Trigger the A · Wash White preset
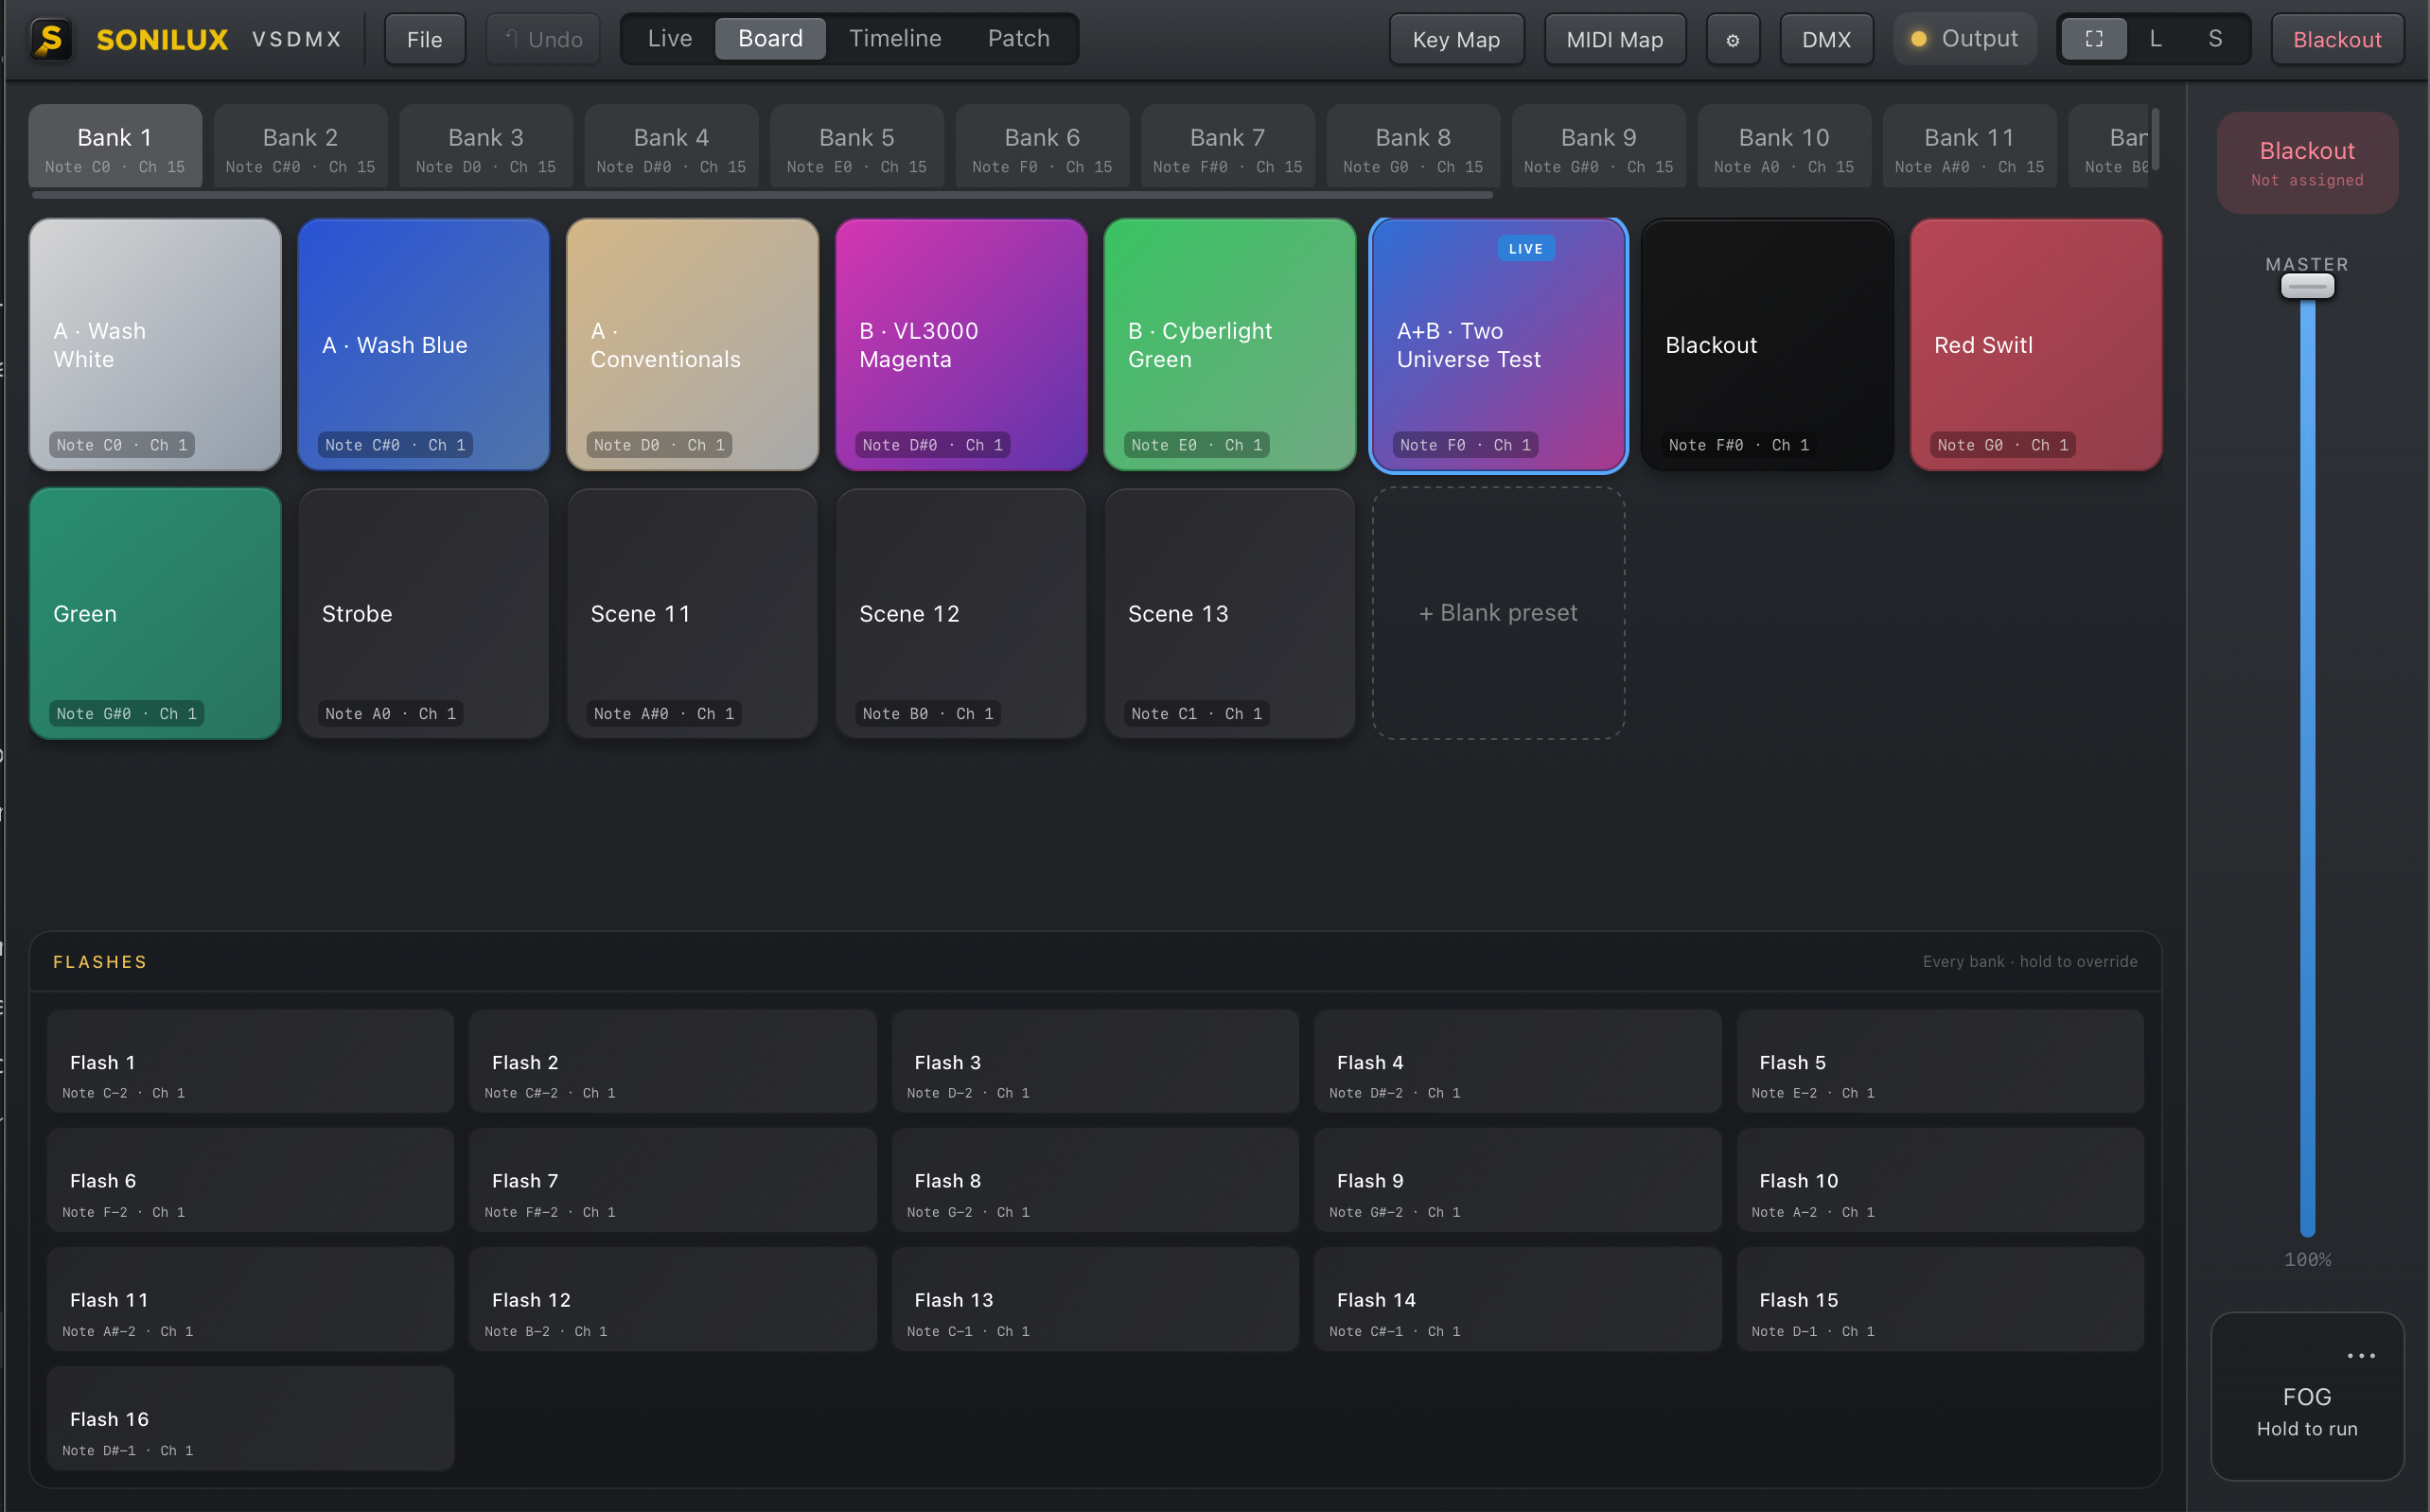This screenshot has height=1512, width=2430. pyautogui.click(x=155, y=345)
